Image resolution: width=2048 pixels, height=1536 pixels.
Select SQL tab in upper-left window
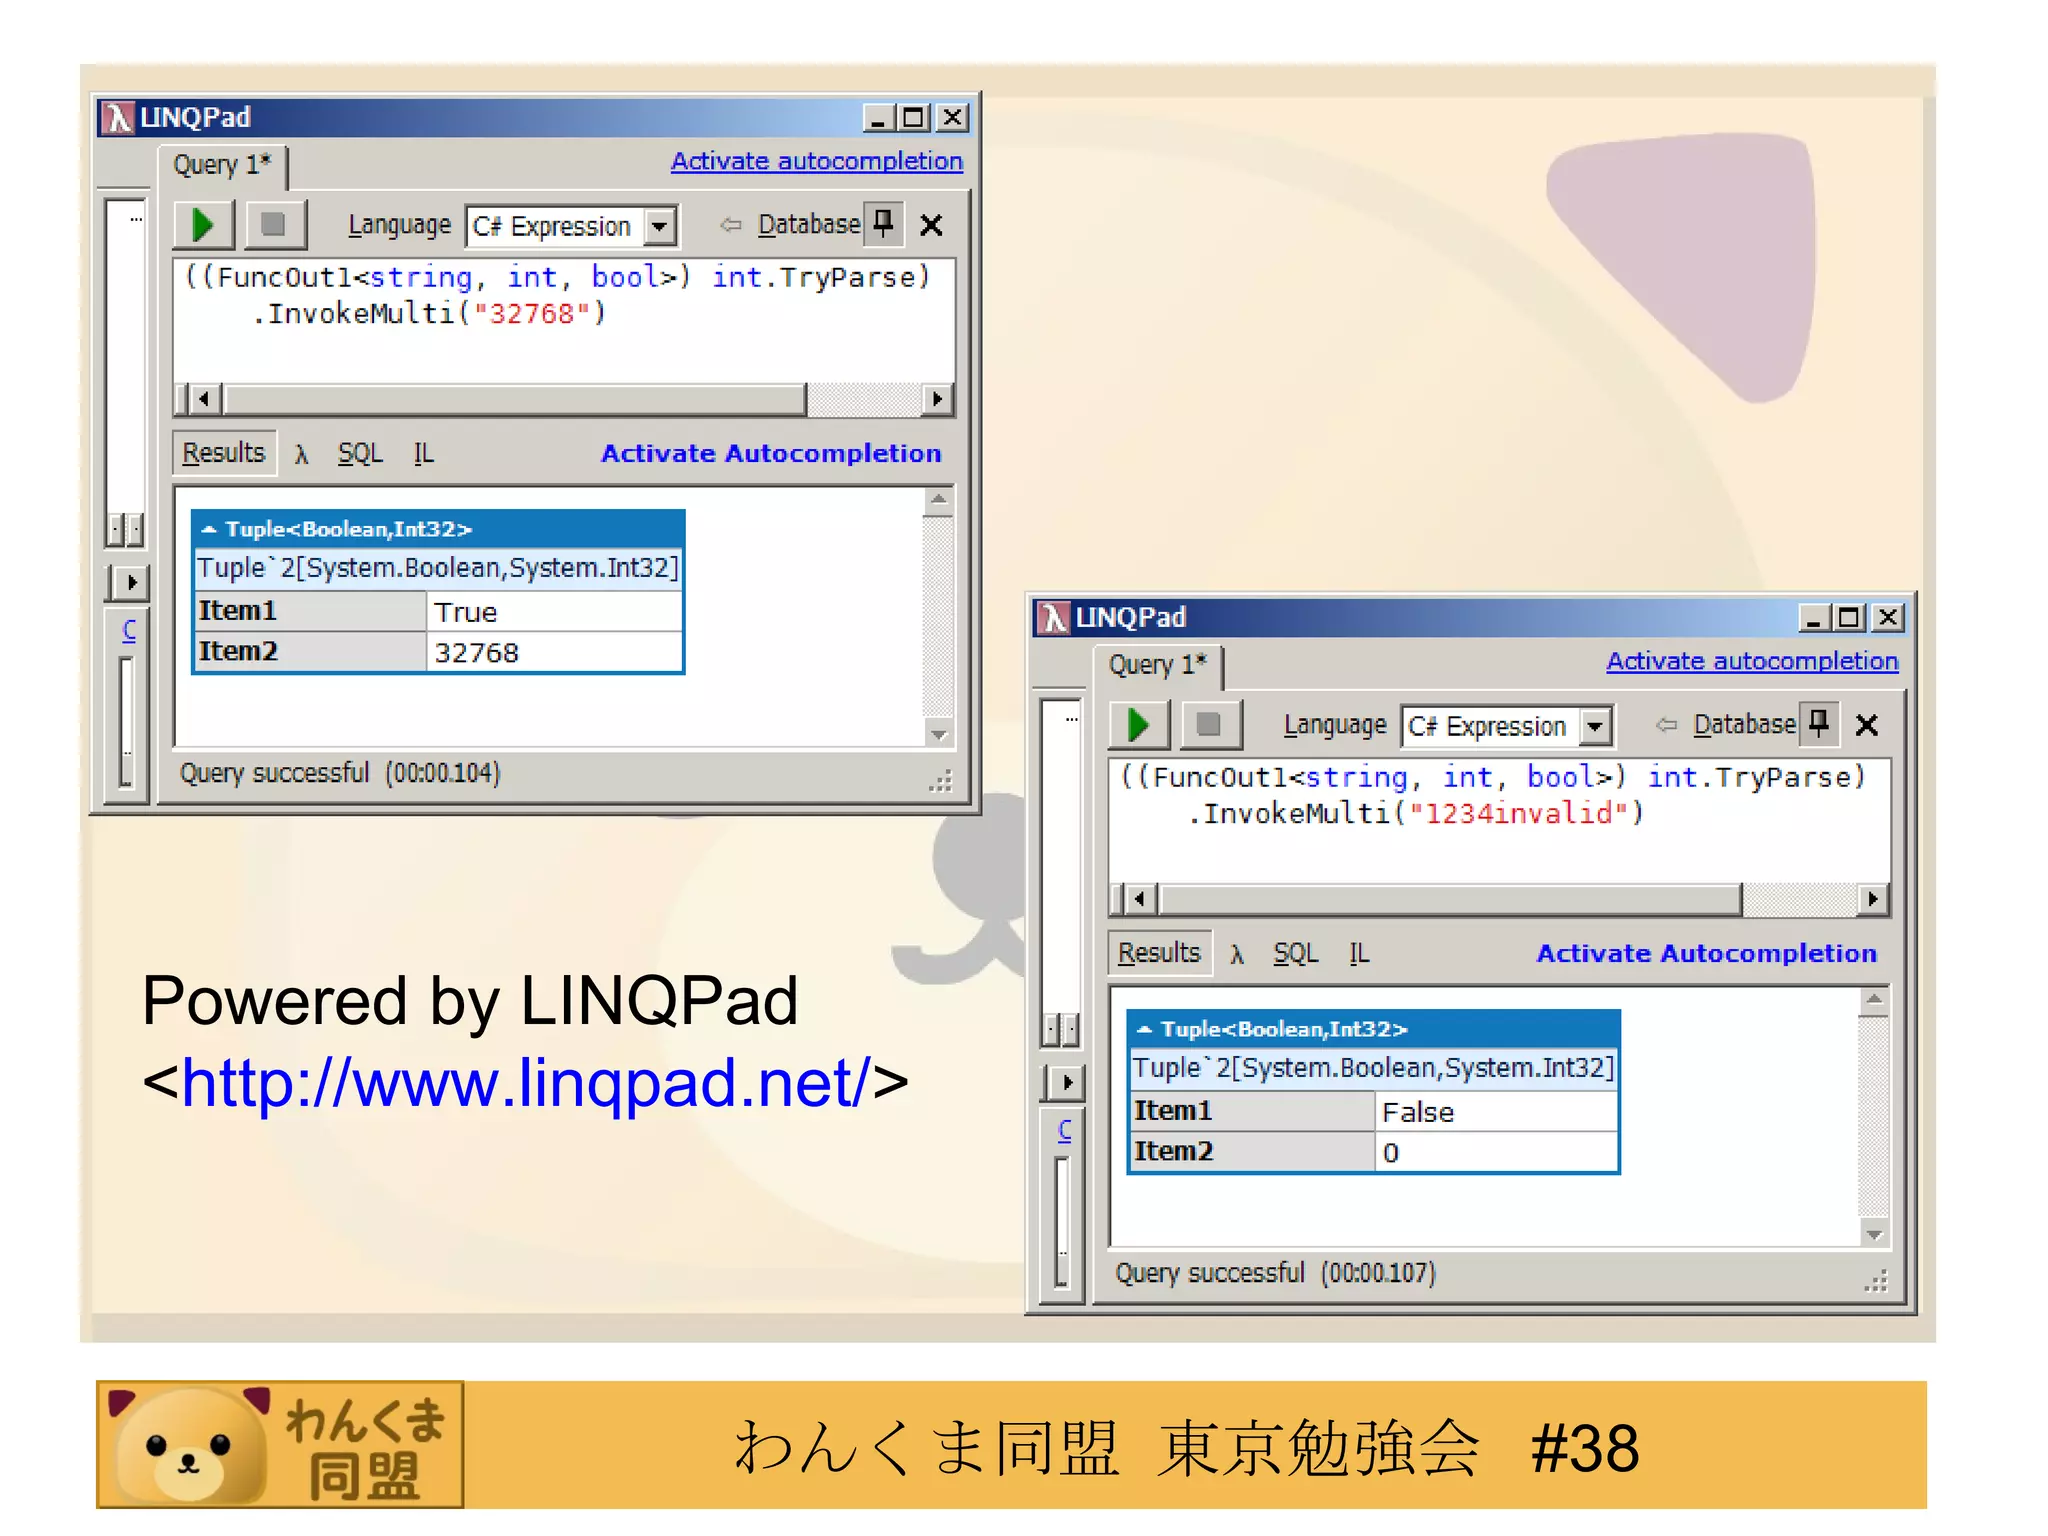coord(360,454)
